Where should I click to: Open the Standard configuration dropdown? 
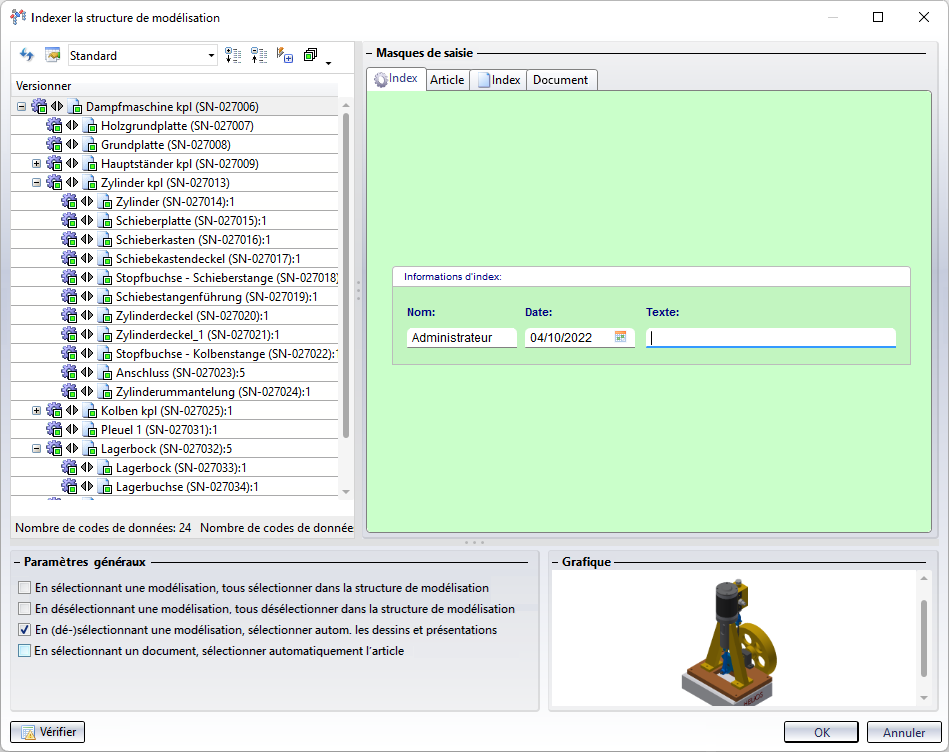[211, 56]
